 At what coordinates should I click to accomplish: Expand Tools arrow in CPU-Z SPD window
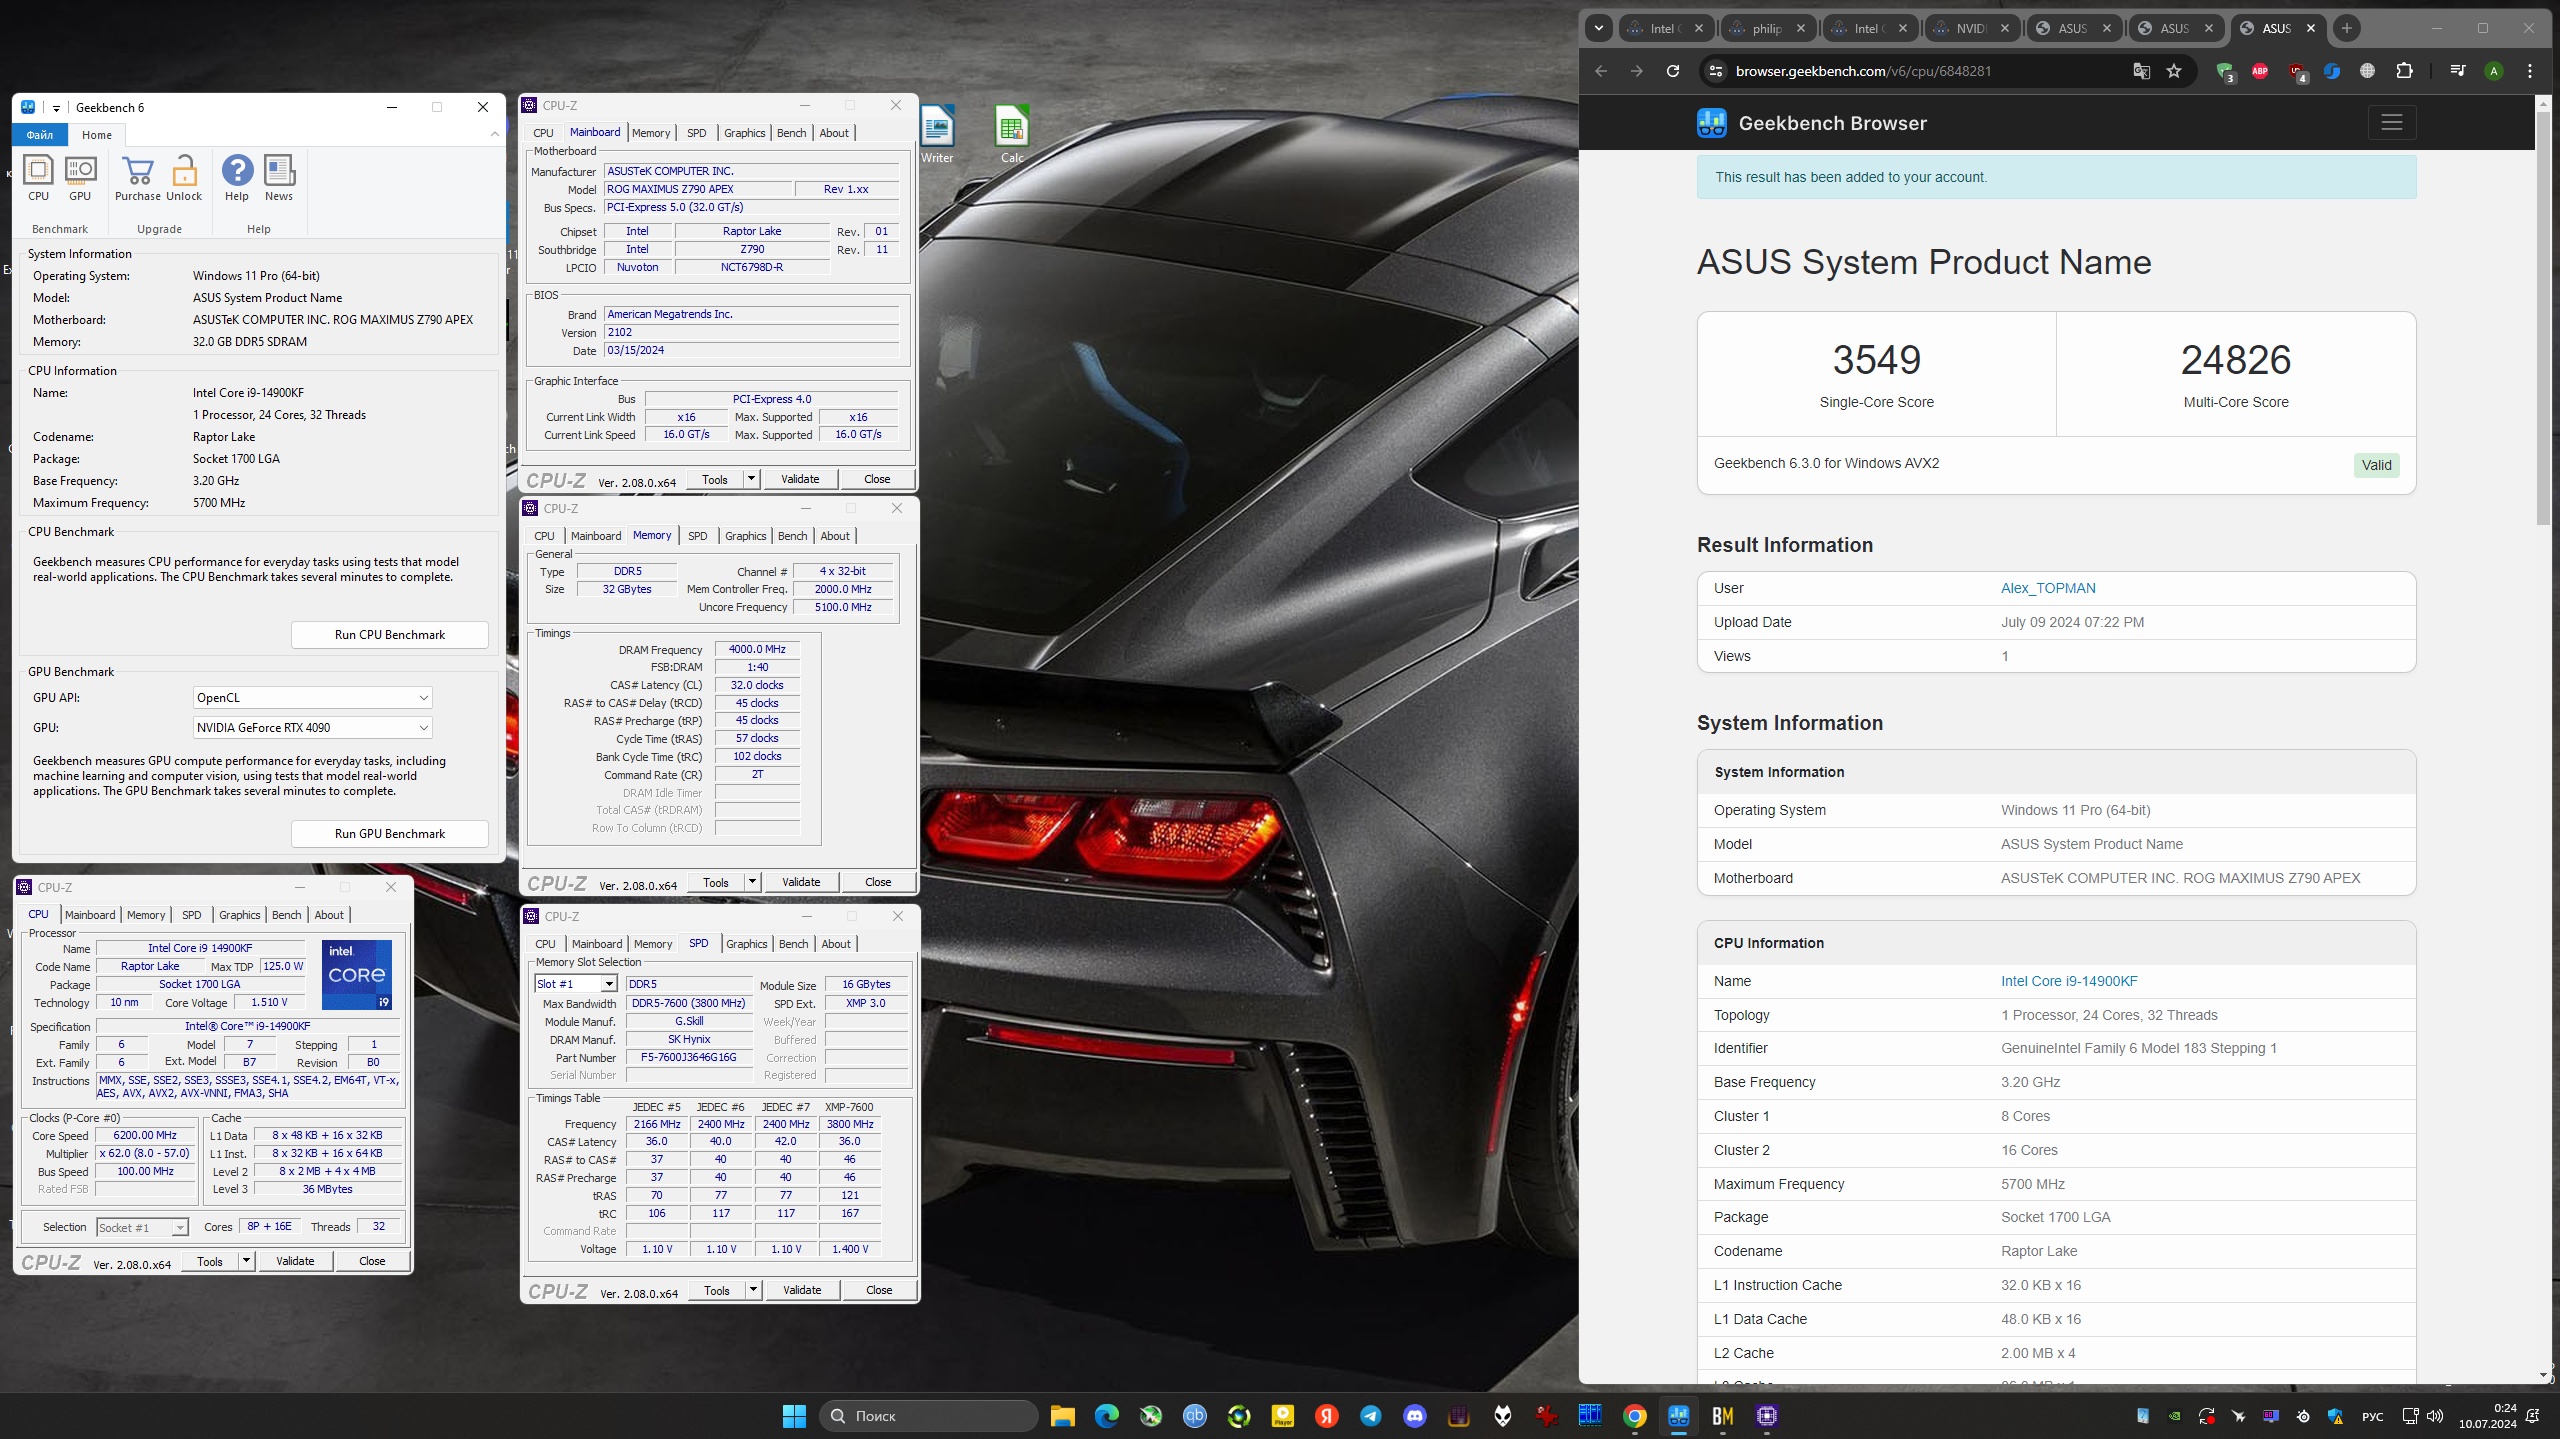click(753, 1290)
